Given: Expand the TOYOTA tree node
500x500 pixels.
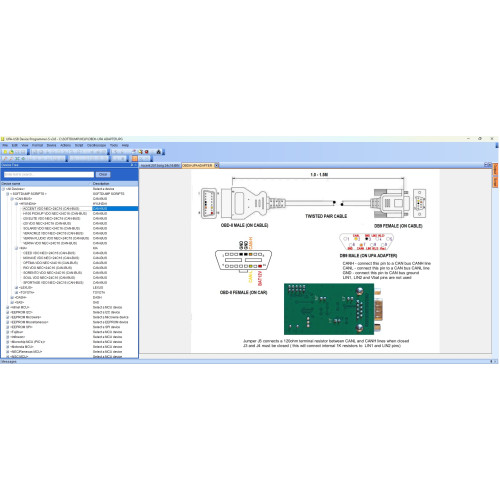Looking at the screenshot, I should tap(16, 292).
